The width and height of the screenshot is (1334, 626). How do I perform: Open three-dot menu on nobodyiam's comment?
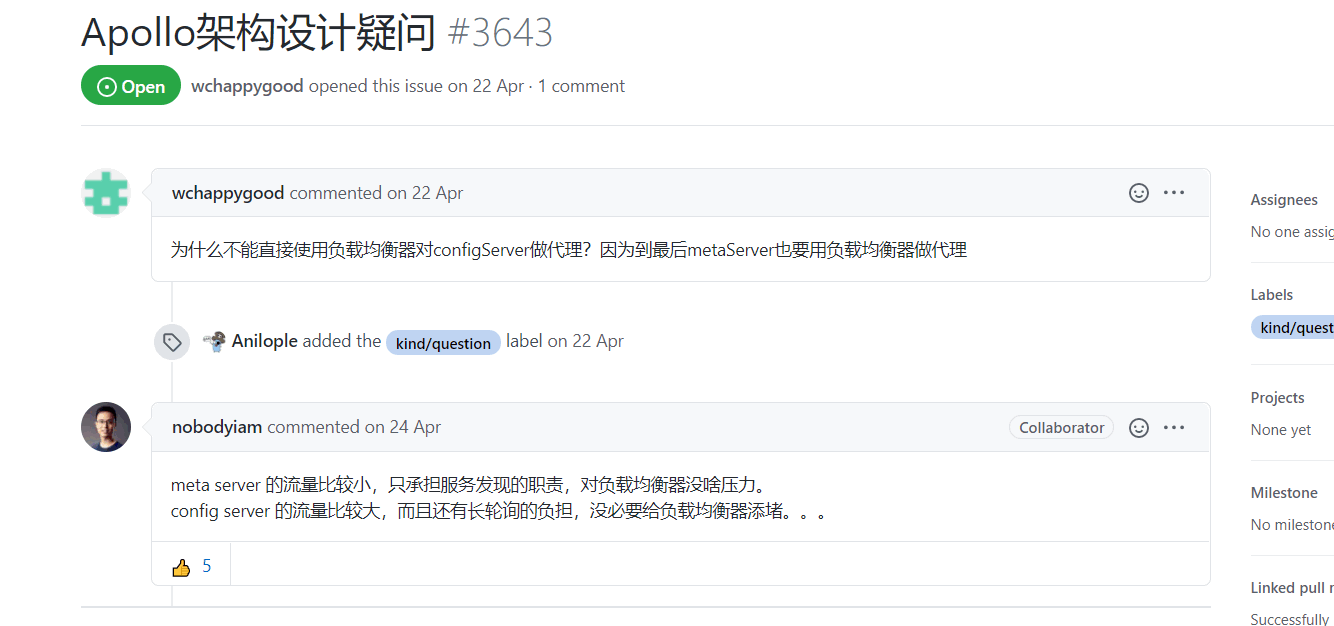(x=1174, y=428)
